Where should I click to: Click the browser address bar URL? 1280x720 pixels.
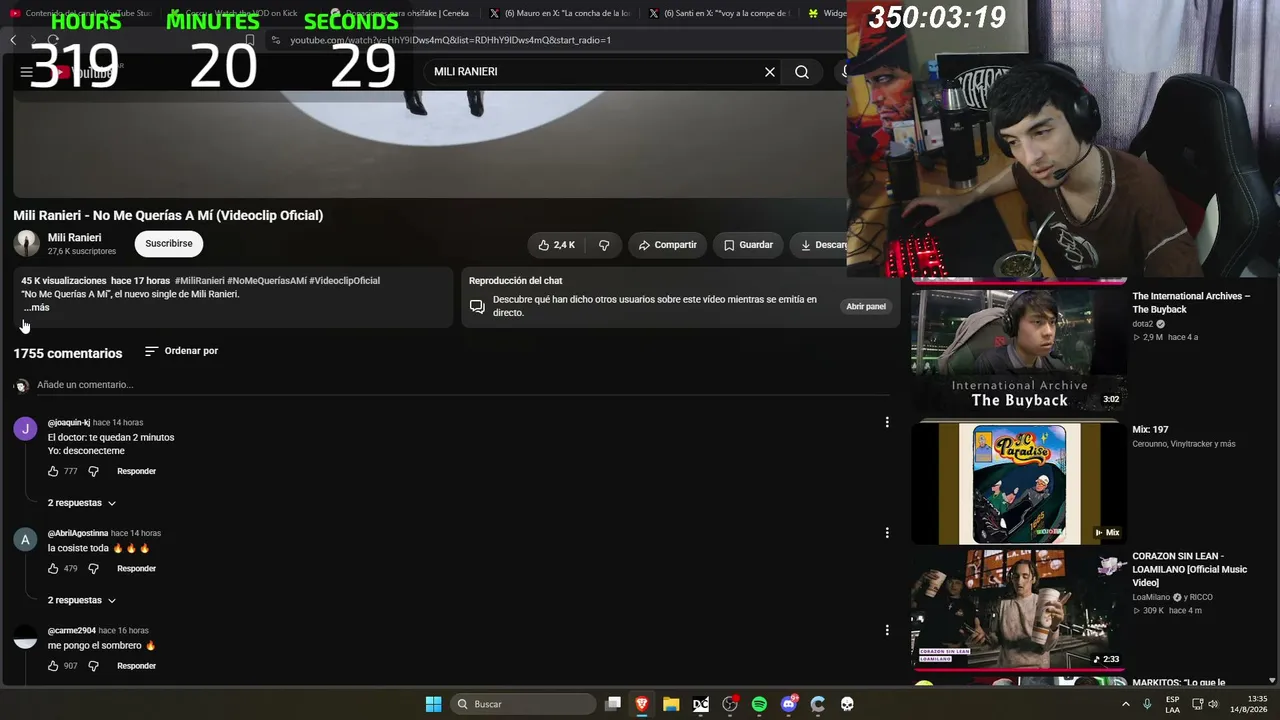450,40
